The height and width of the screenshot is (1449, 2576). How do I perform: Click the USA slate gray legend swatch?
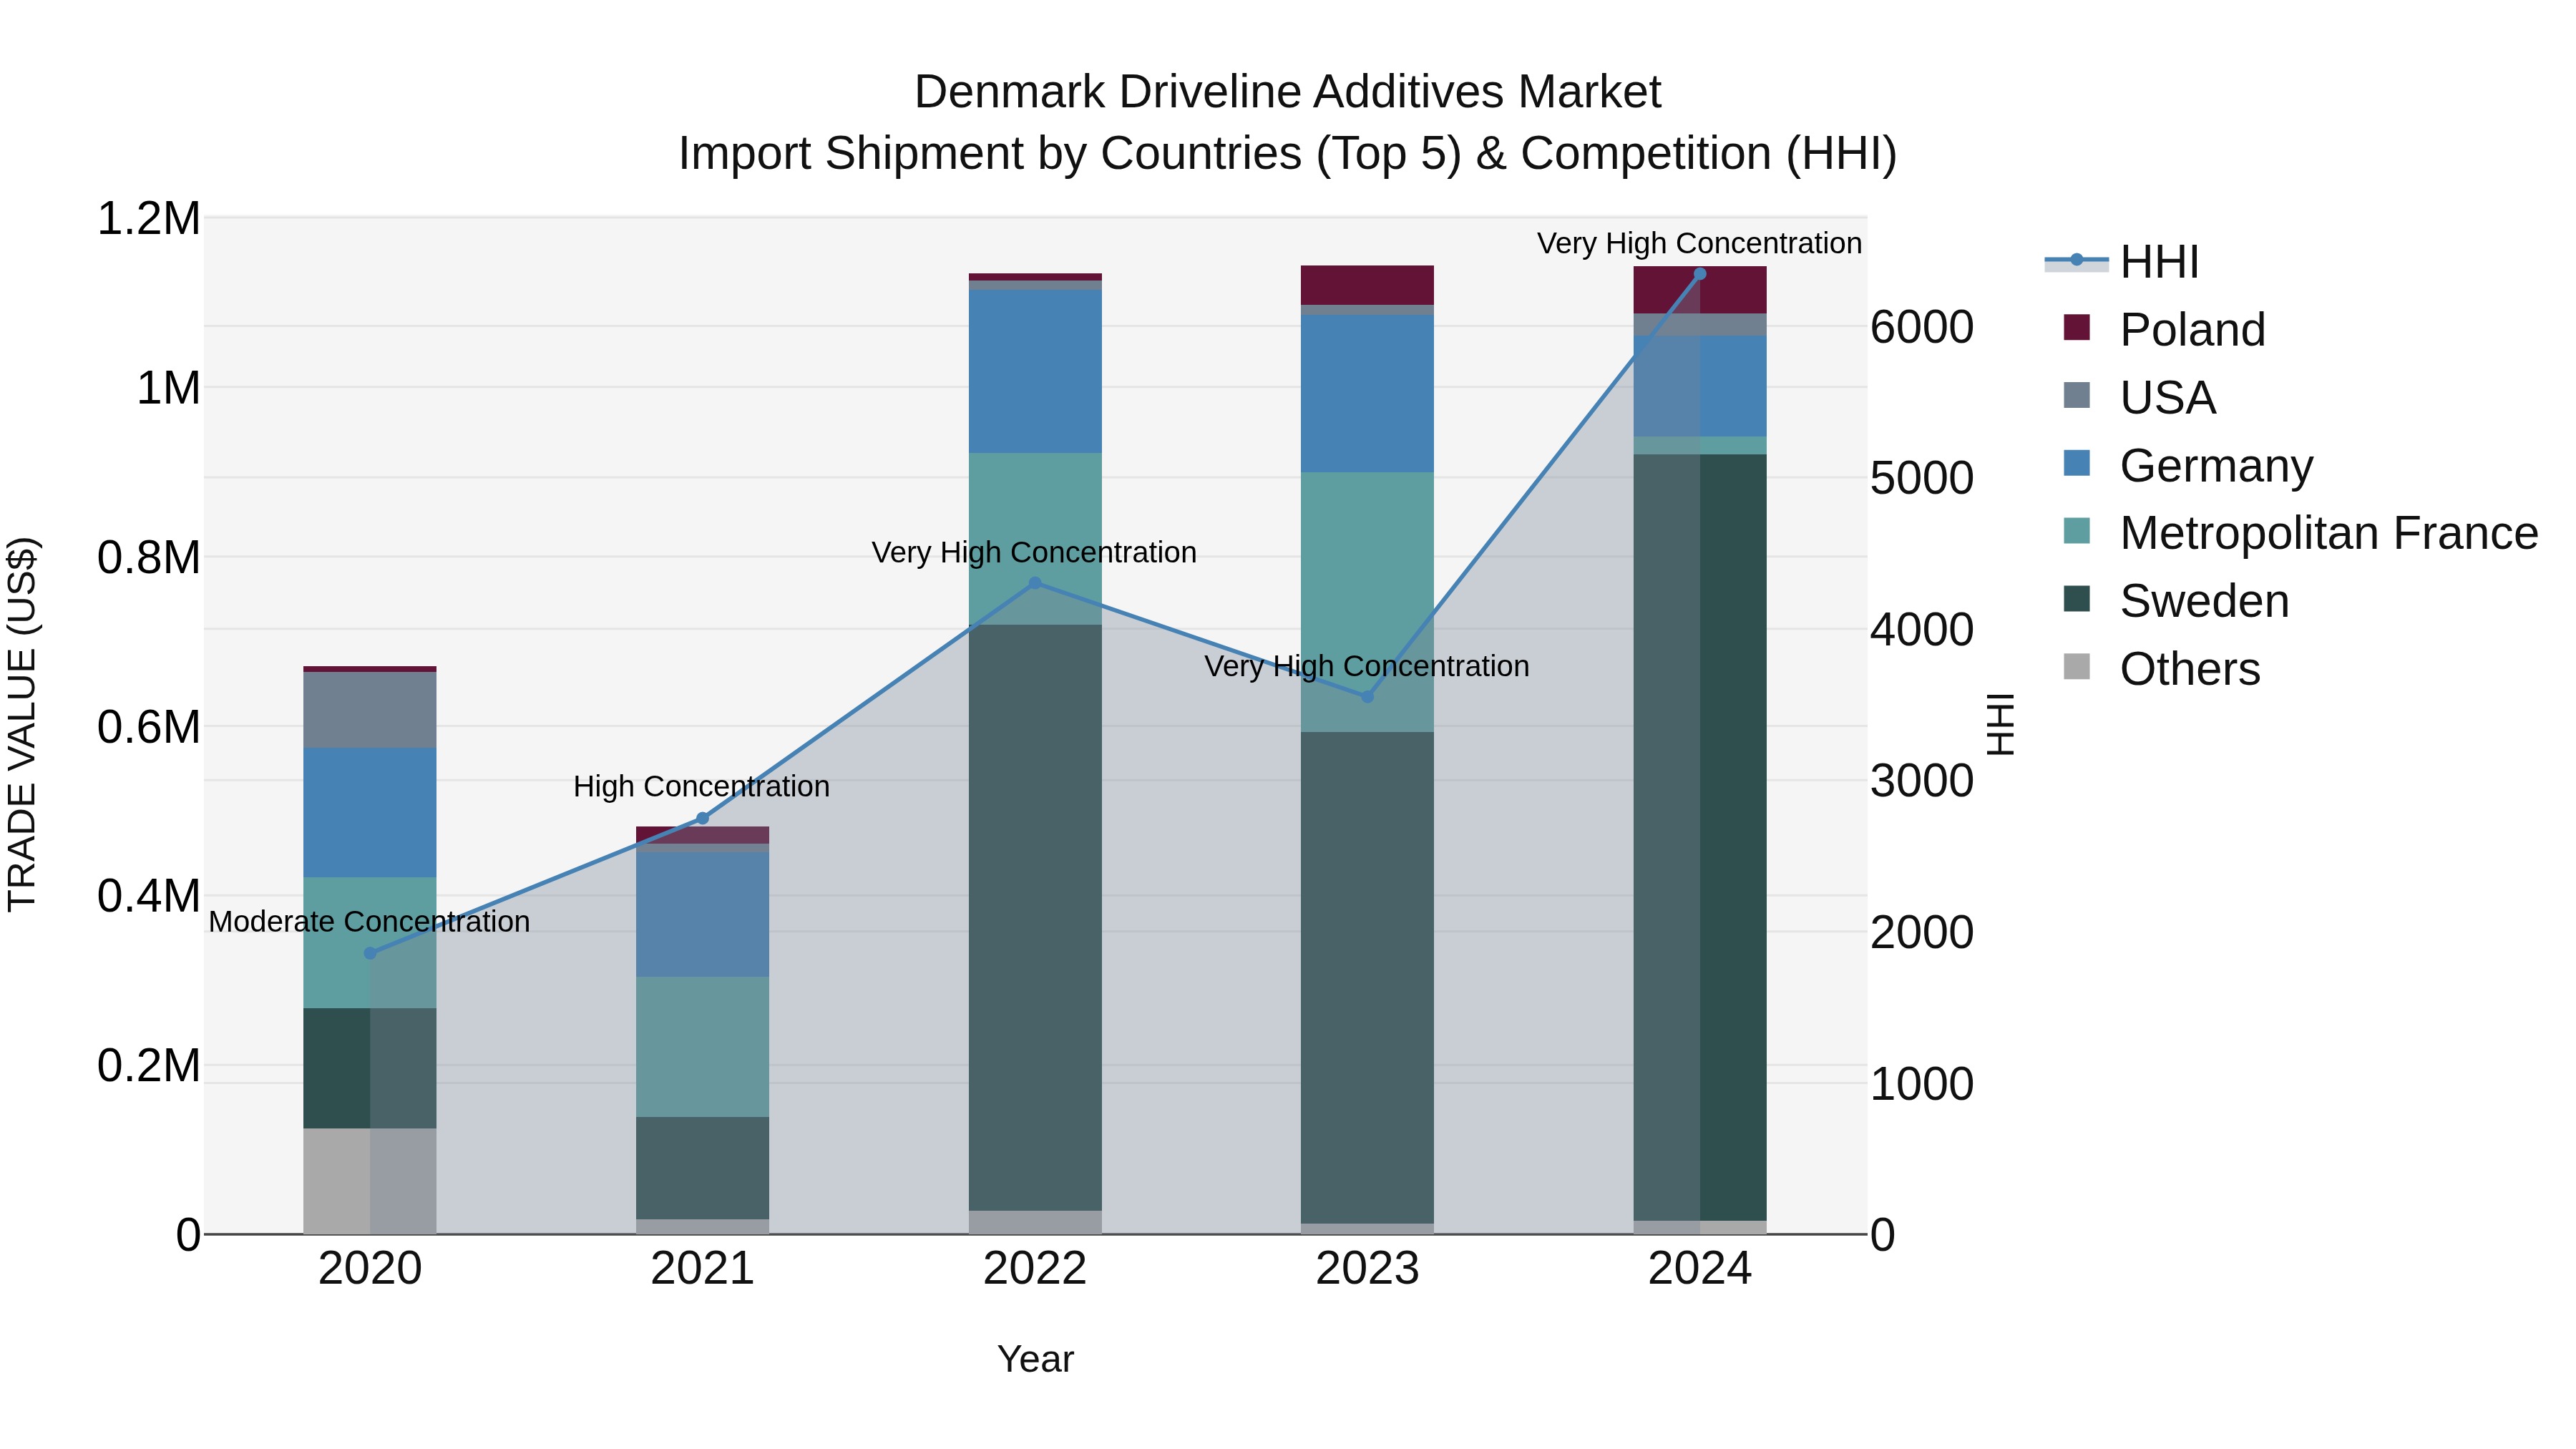2077,395
